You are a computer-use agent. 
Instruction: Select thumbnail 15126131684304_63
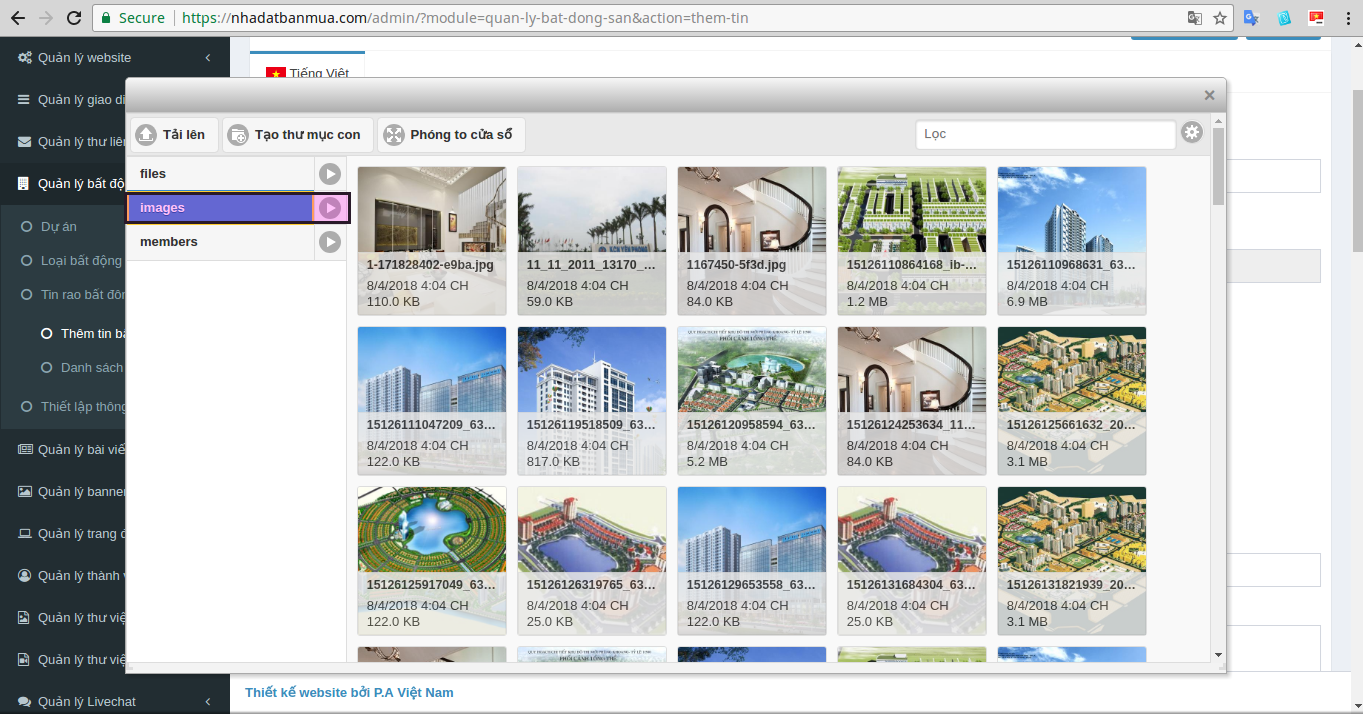point(912,561)
